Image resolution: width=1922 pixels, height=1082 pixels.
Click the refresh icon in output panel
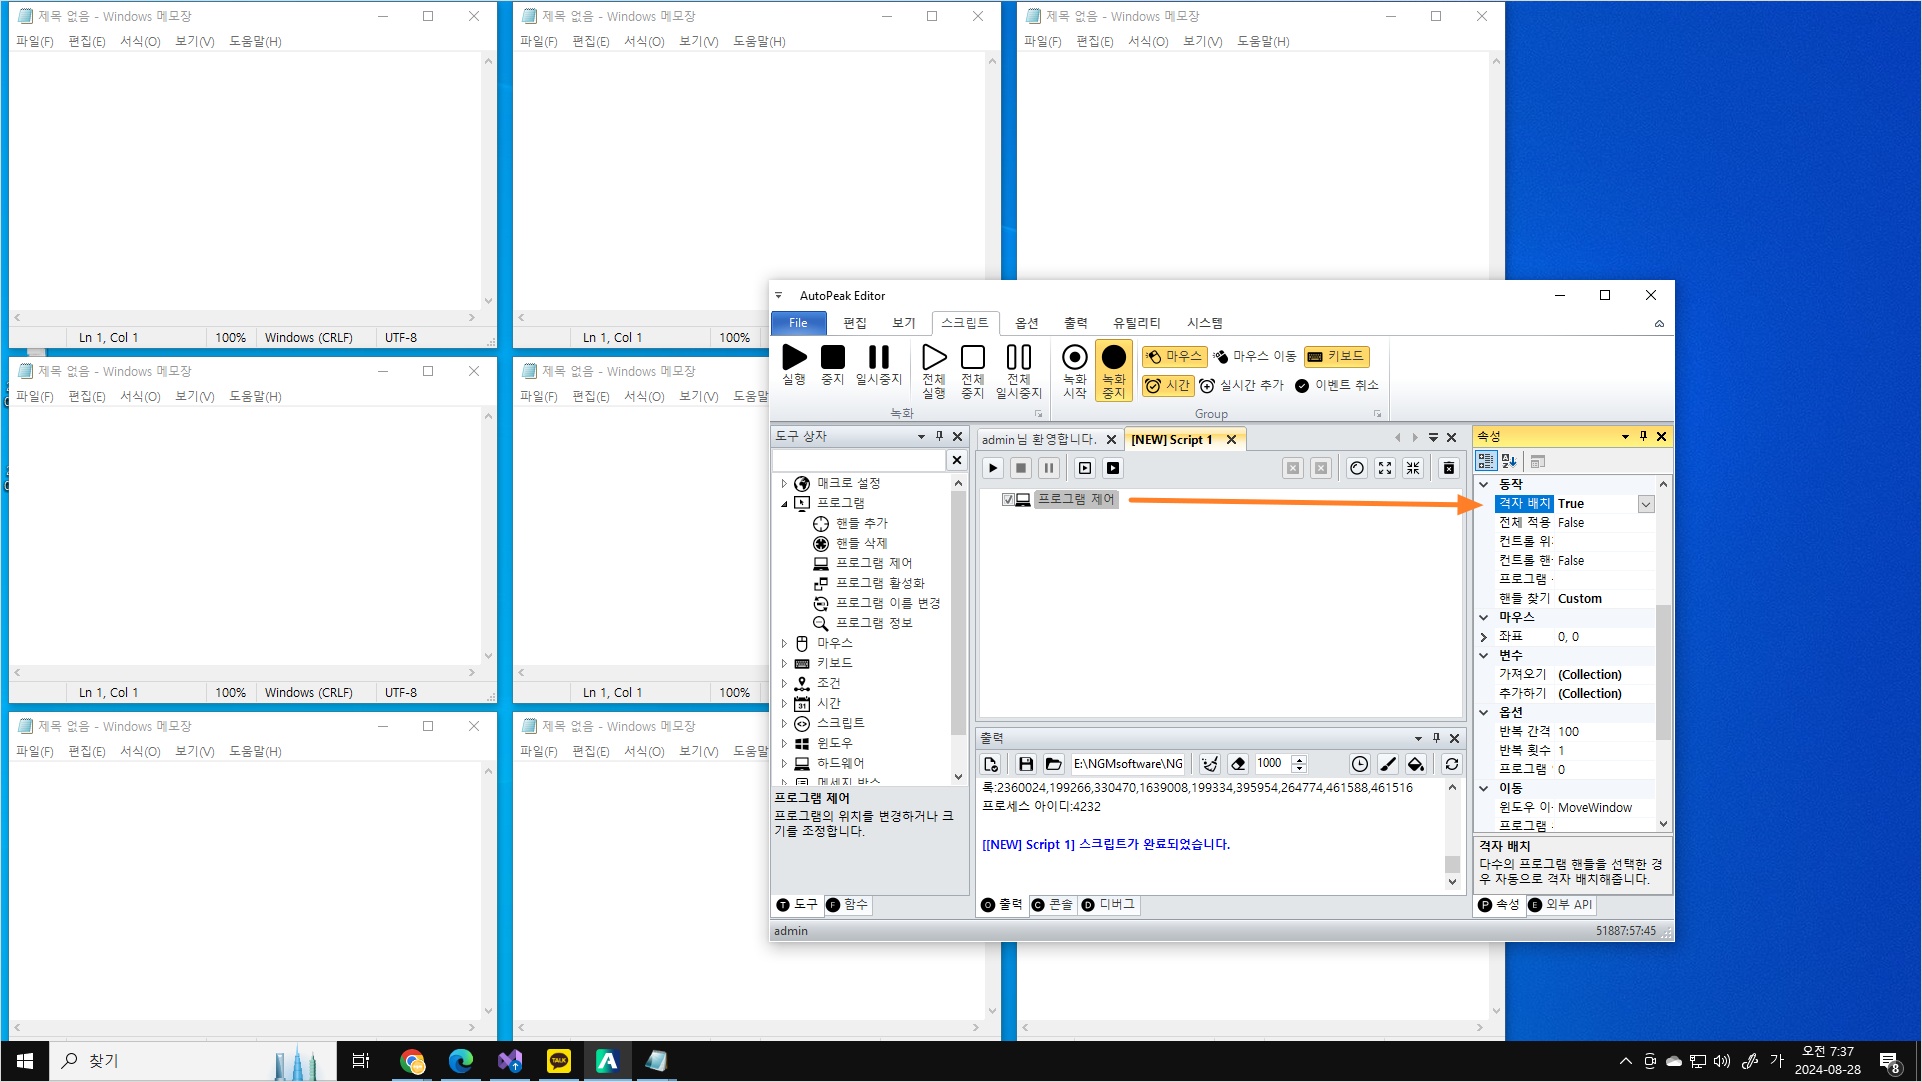1451,764
